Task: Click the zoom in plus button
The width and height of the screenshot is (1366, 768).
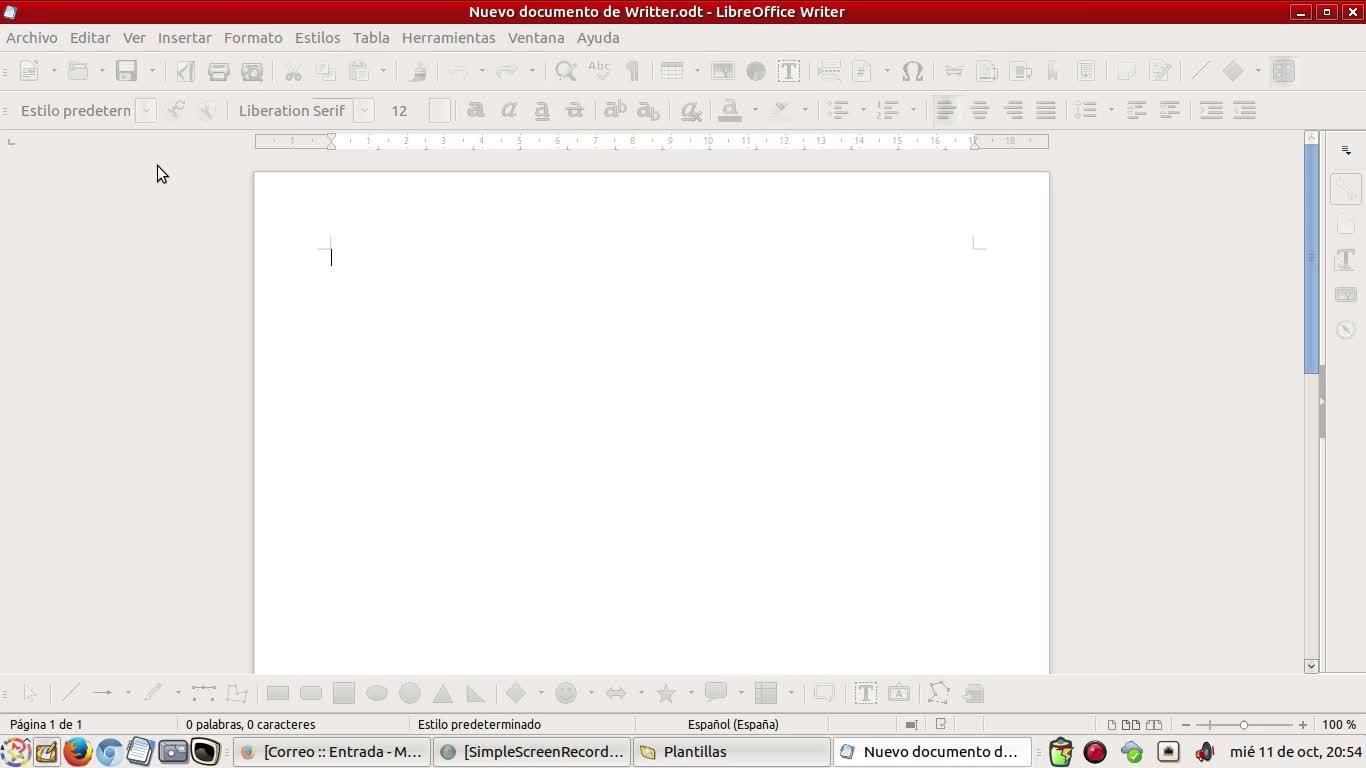Action: [x=1303, y=724]
